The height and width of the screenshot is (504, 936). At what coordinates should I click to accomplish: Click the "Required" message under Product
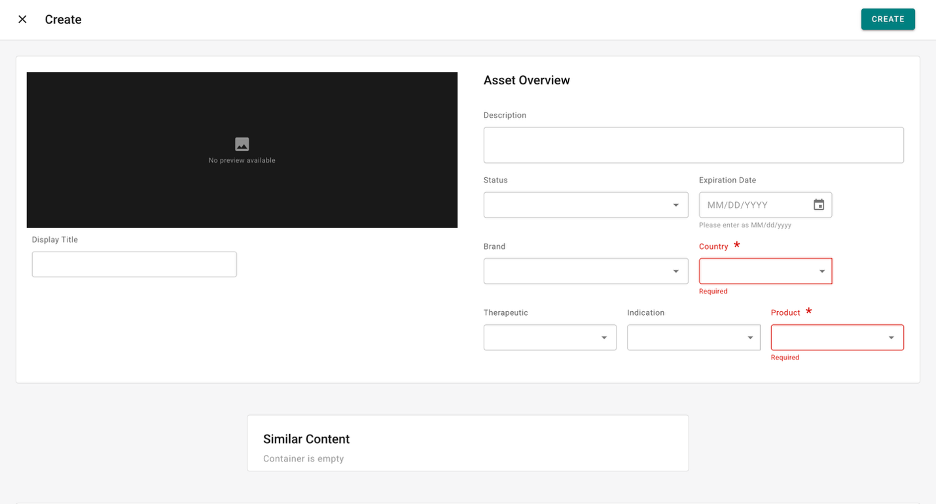784,358
